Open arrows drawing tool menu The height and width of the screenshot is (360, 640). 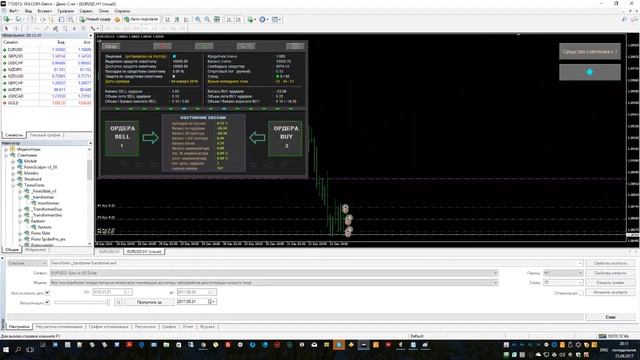coord(94,28)
